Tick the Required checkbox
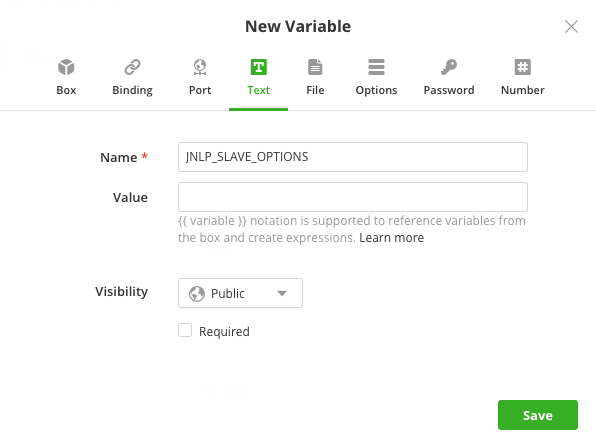596x448 pixels. pyautogui.click(x=185, y=330)
